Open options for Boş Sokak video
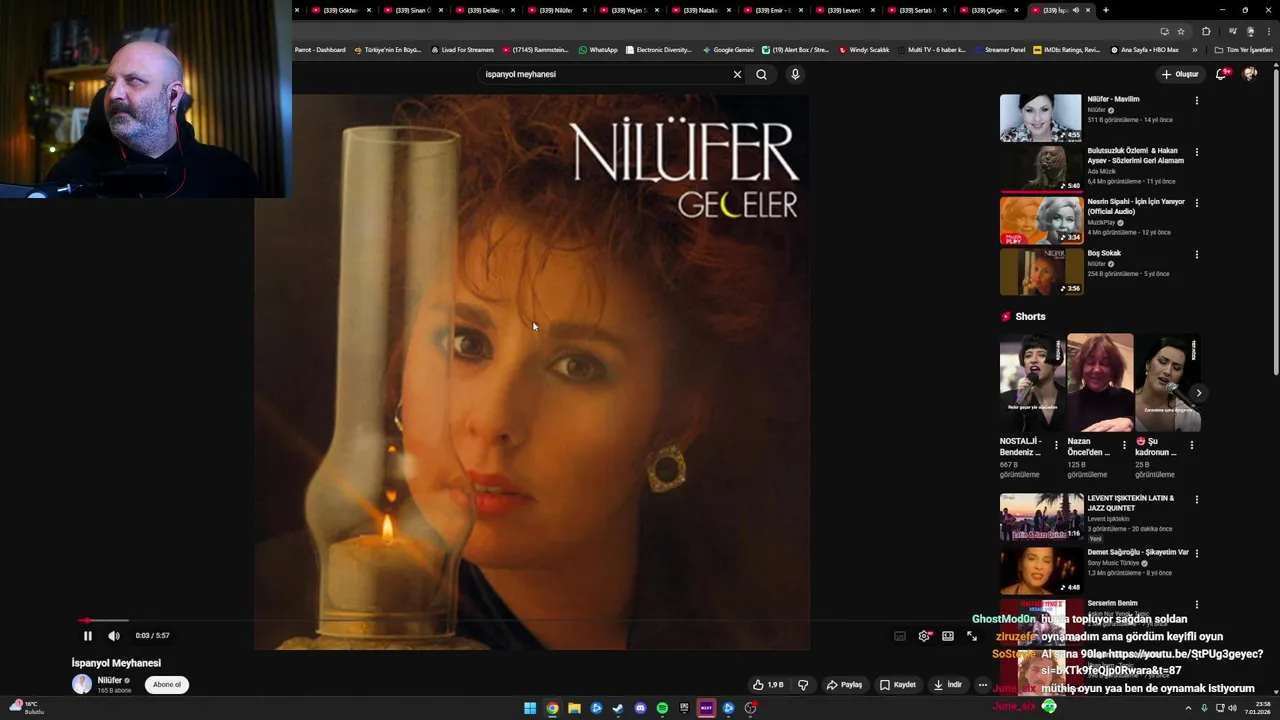The image size is (1280, 720). pyautogui.click(x=1196, y=254)
